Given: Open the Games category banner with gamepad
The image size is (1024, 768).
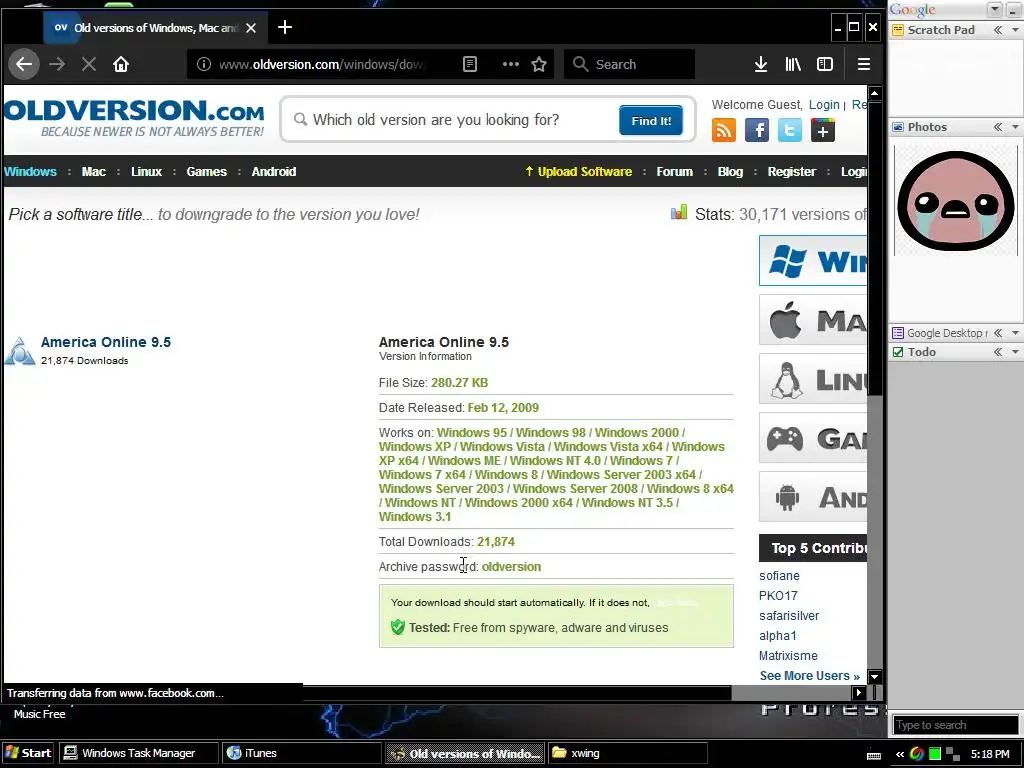Looking at the screenshot, I should click(813, 438).
